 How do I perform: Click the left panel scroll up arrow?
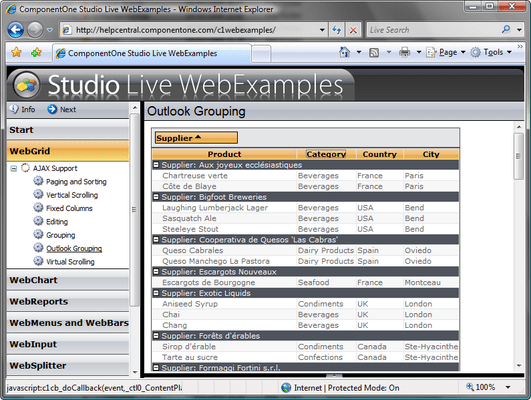tap(135, 108)
